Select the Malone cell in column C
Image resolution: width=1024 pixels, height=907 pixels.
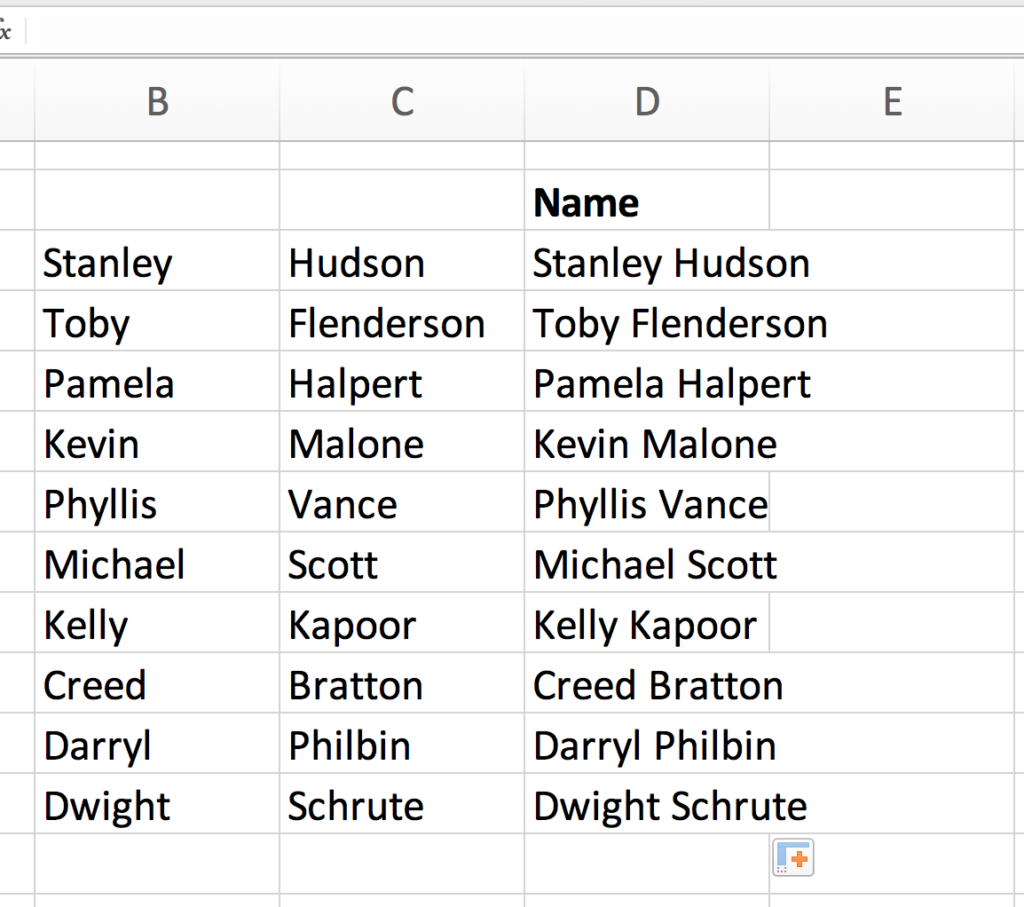(402, 442)
